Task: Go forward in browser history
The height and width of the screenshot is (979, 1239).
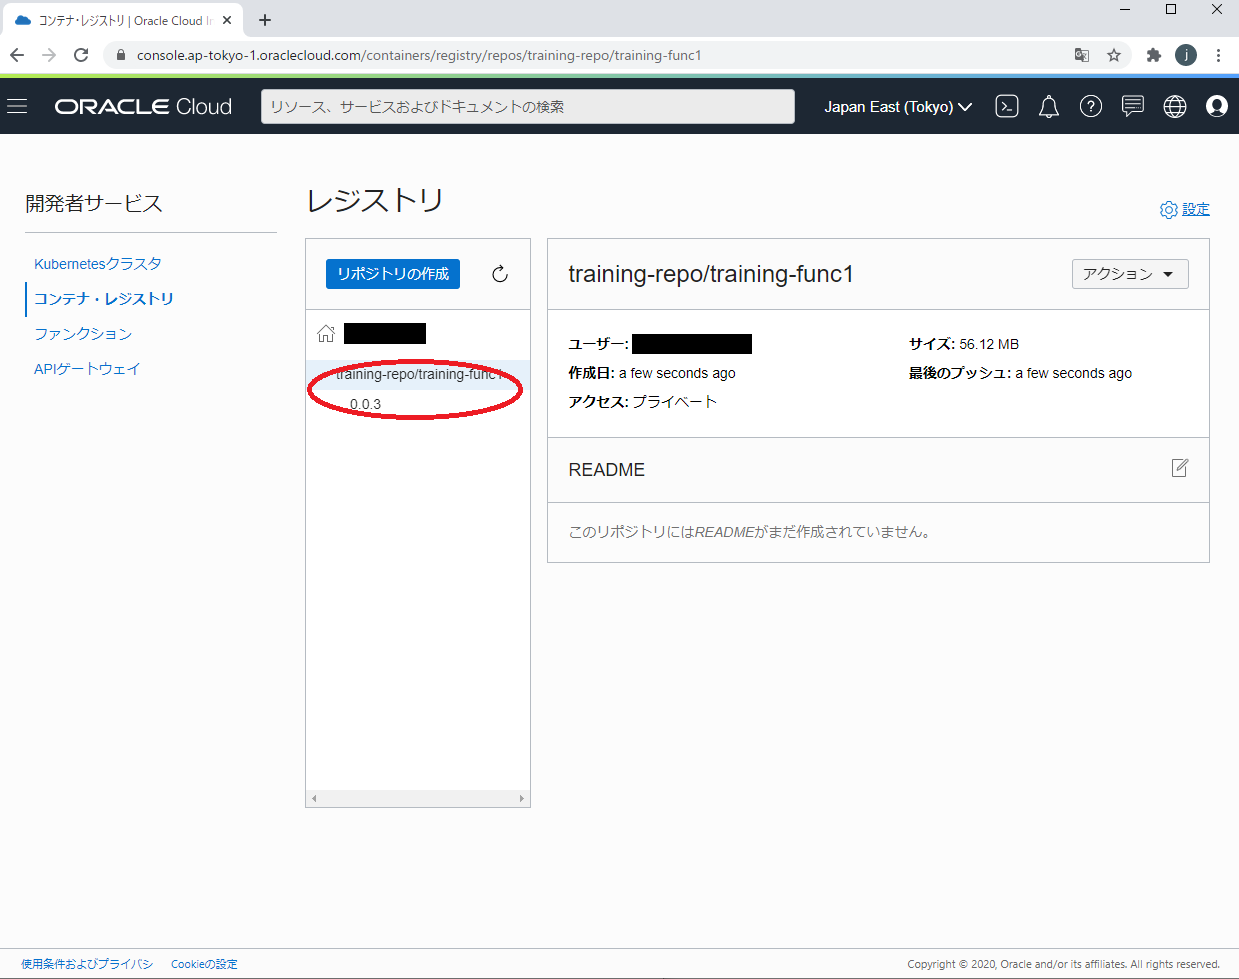Action: tap(49, 55)
